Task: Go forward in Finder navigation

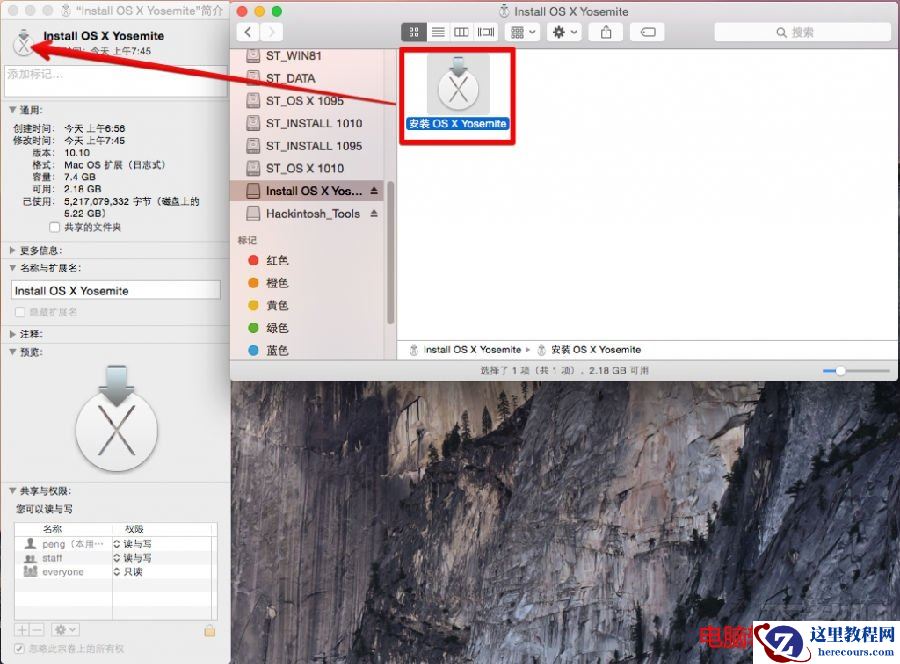Action: (271, 32)
